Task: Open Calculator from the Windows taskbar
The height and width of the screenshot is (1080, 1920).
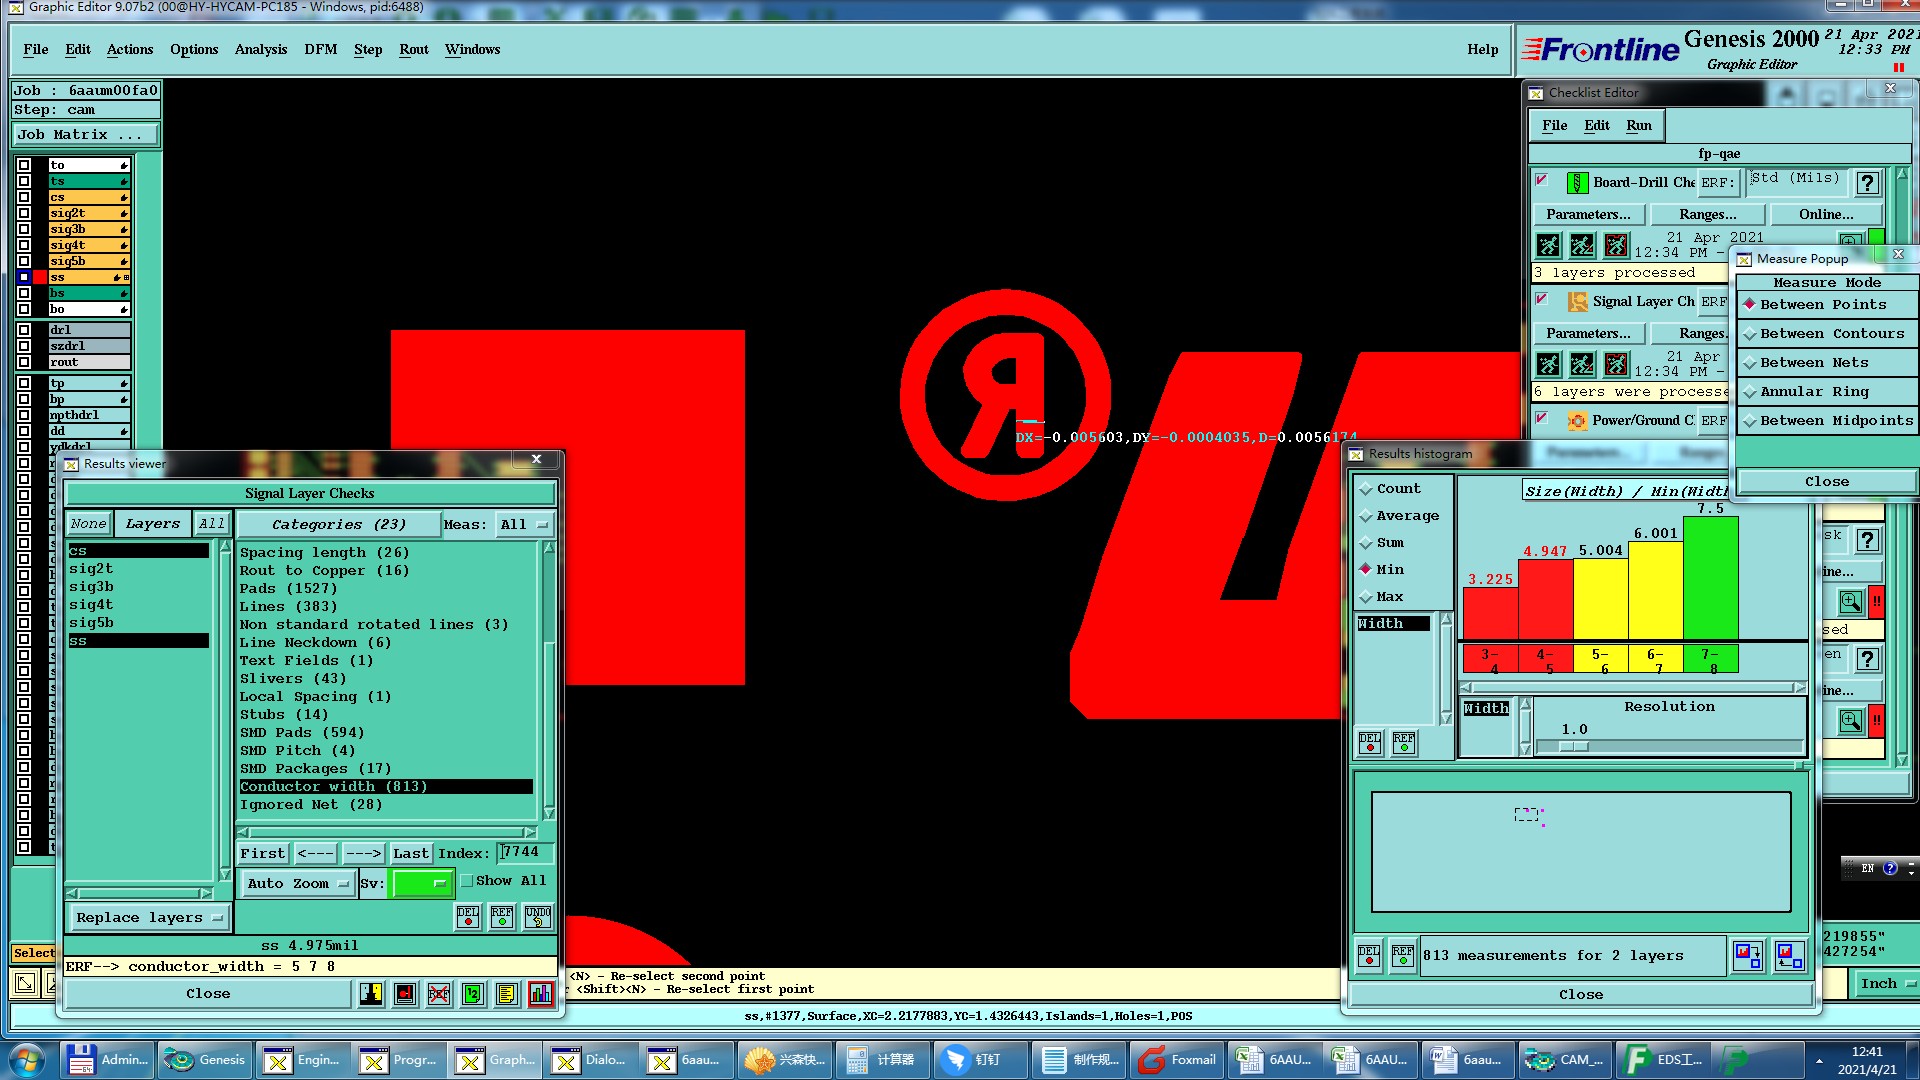Action: [x=881, y=1060]
